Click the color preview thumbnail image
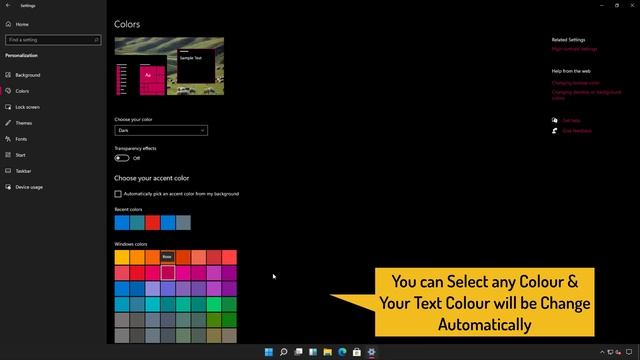Screen dimensions: 640x360 [169, 66]
